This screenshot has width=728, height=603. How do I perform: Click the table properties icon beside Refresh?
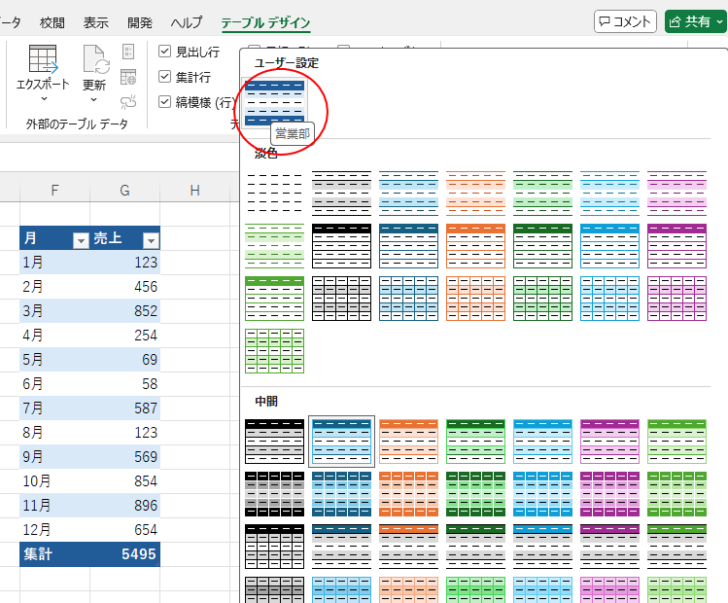[128, 52]
